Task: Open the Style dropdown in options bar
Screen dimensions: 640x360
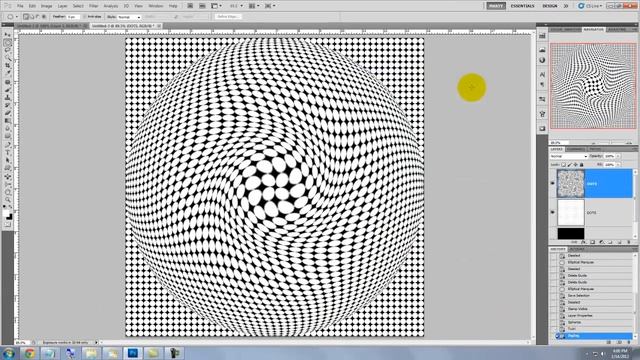Action: (x=129, y=17)
